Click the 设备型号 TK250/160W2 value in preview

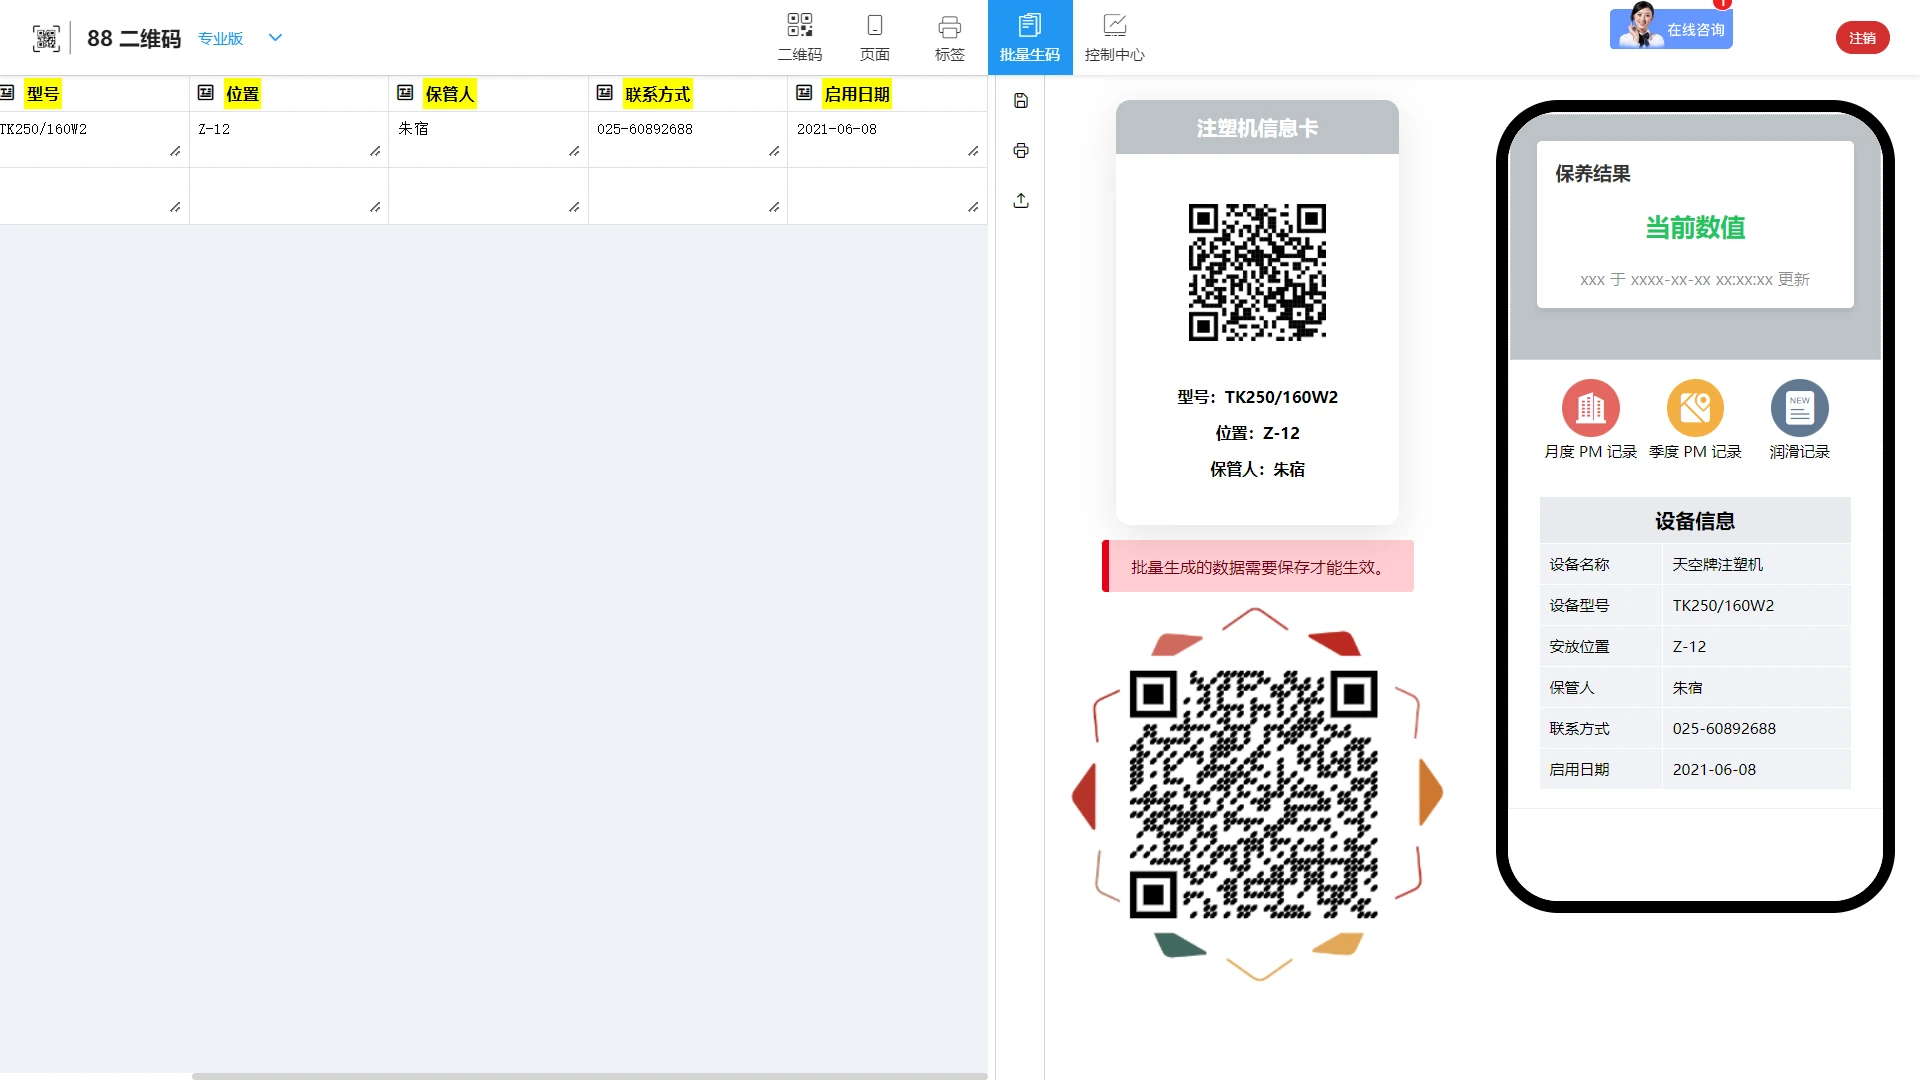[x=1723, y=605]
